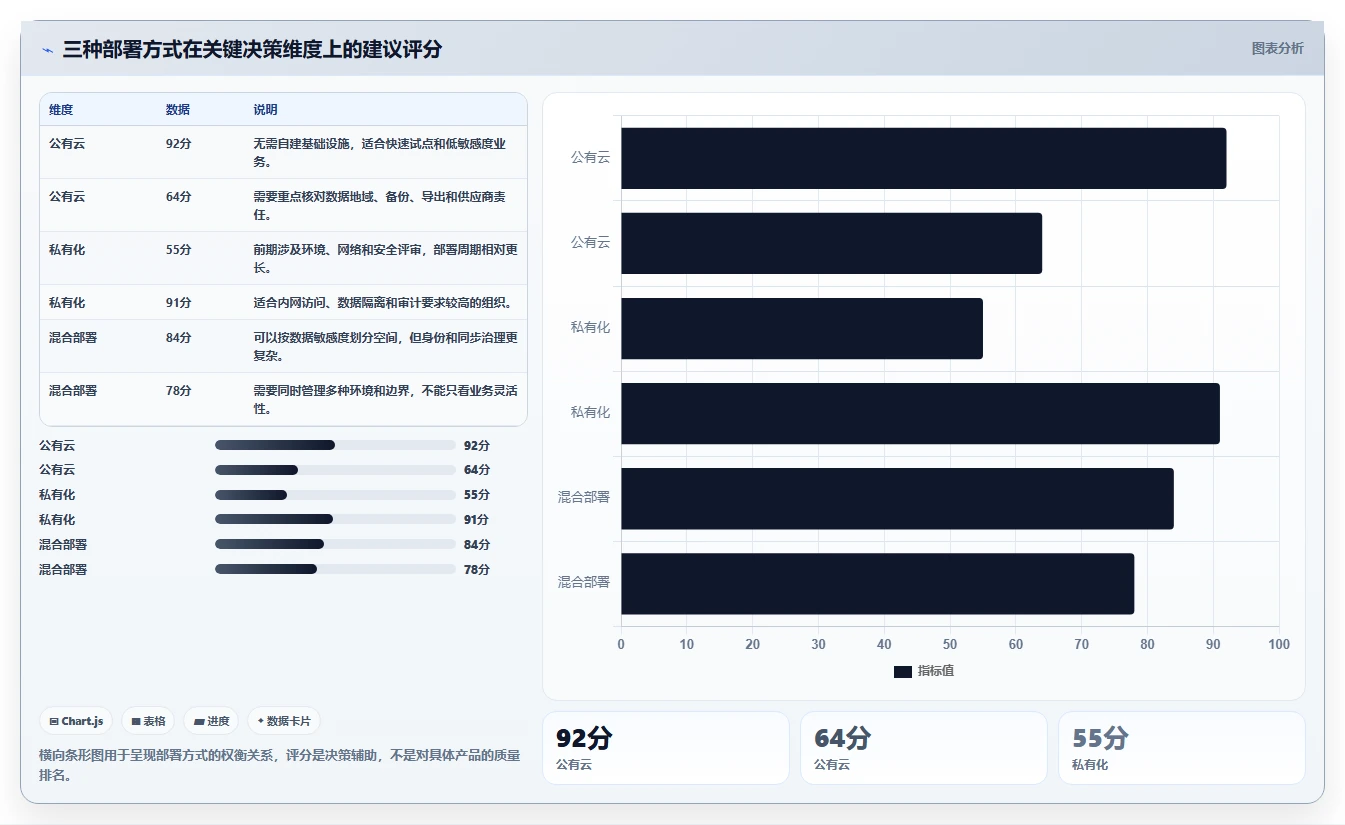Click the description starting 前期涉及环境
The width and height of the screenshot is (1345, 825).
386,258
